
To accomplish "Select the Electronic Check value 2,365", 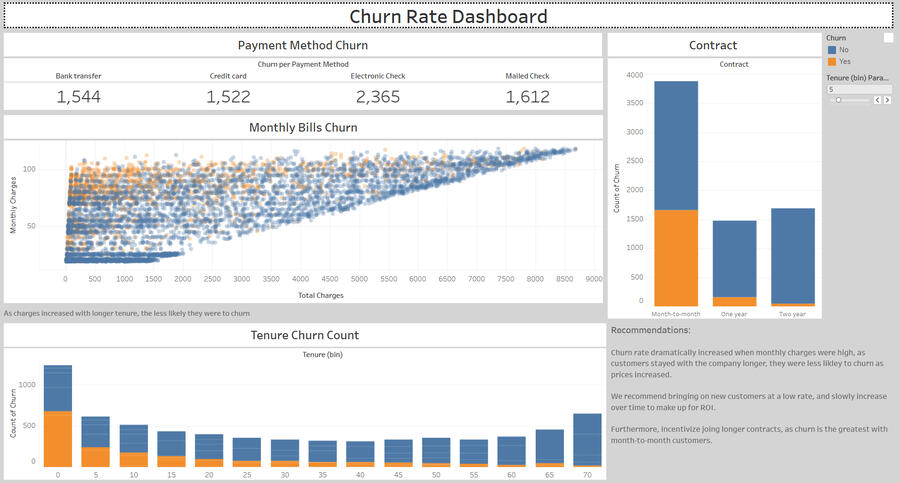I will click(378, 96).
